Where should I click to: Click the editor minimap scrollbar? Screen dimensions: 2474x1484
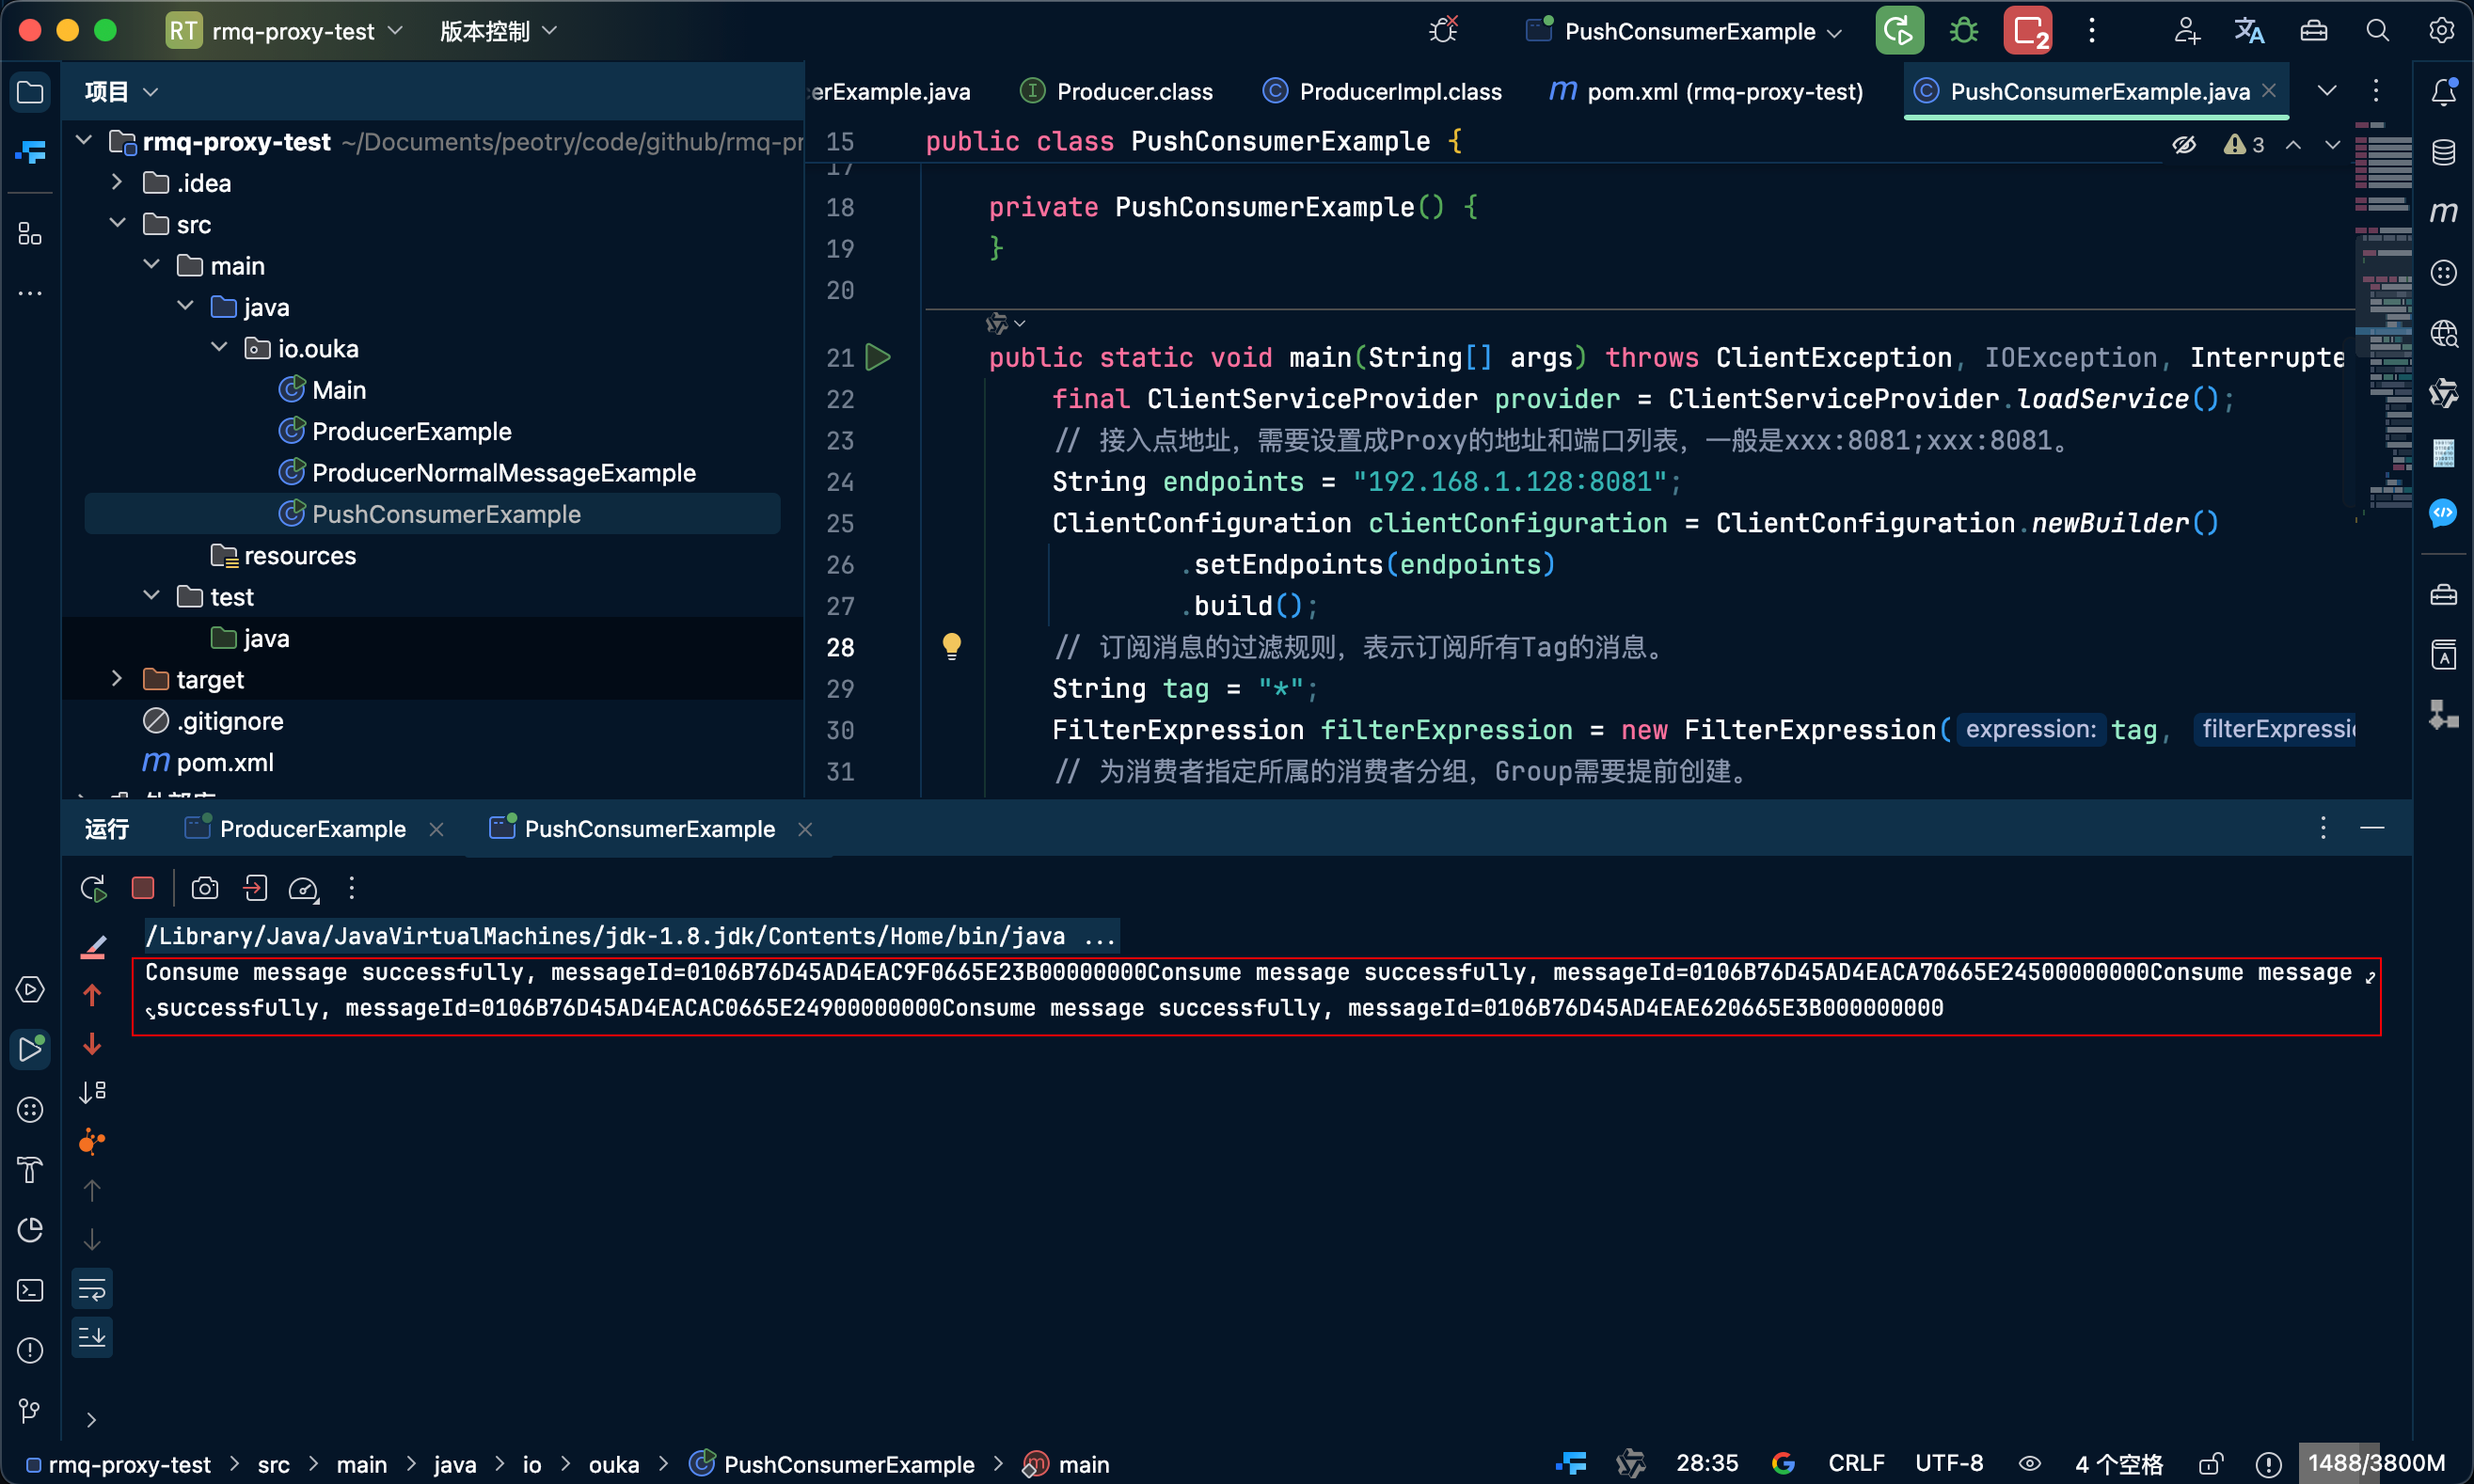click(2383, 320)
